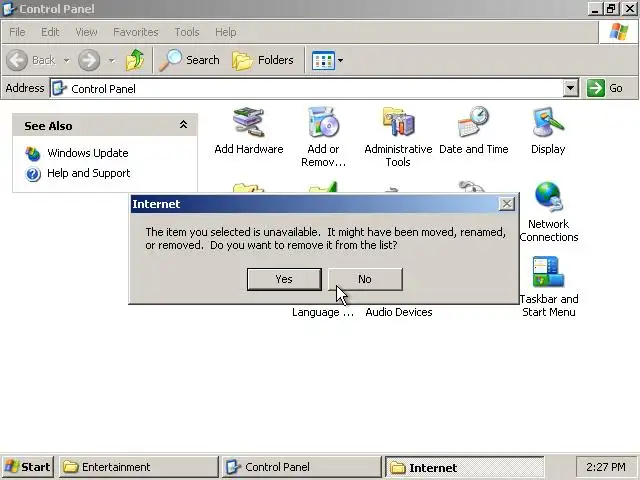640x480 pixels.
Task: Restore down the Control Panel window
Action: pyautogui.click(x=611, y=9)
